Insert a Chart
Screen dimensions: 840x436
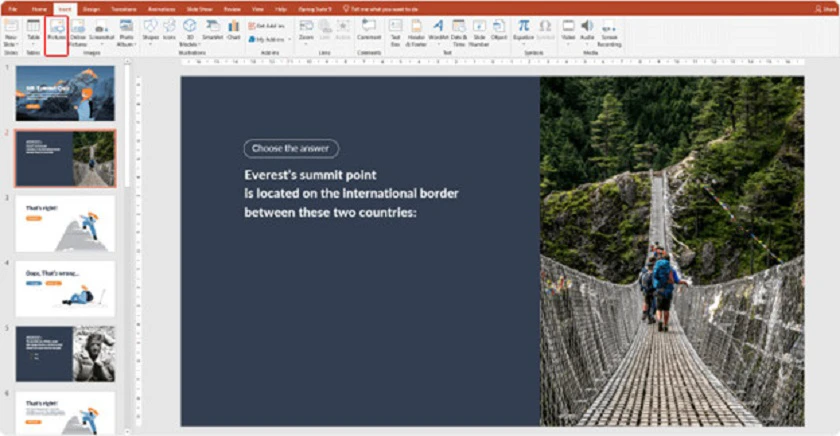[x=234, y=31]
